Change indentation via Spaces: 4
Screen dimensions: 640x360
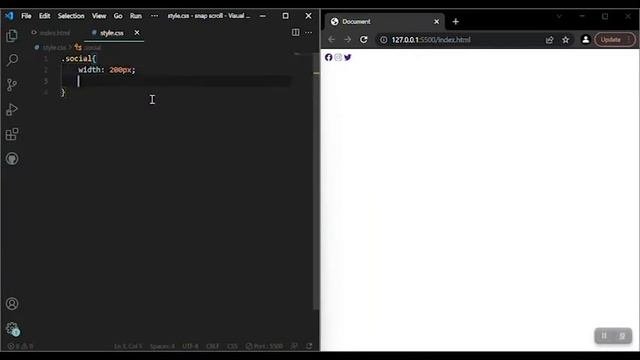click(x=162, y=346)
